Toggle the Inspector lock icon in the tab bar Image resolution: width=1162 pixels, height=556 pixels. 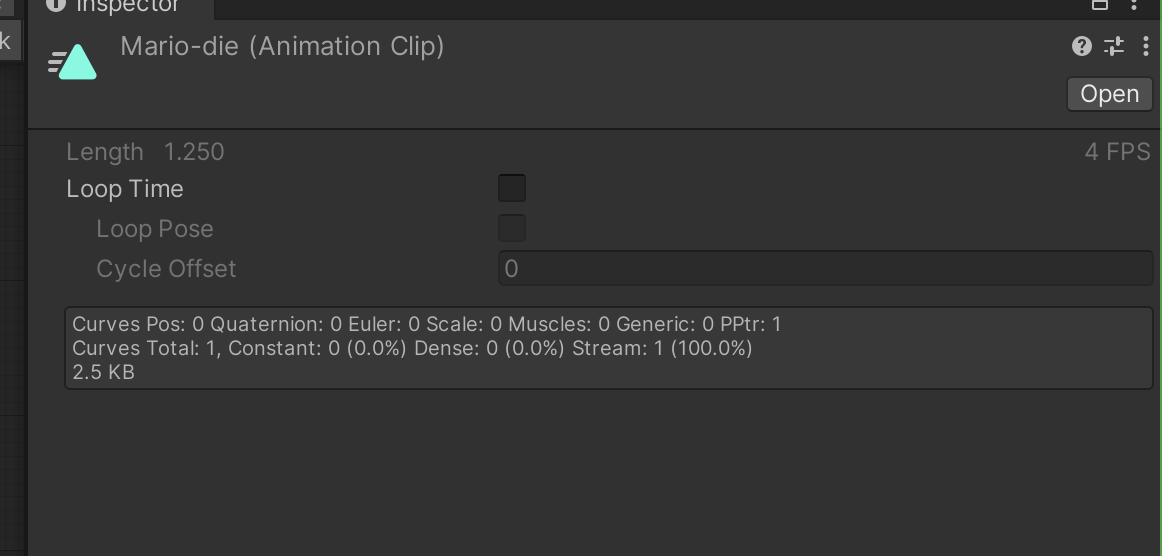point(1100,4)
